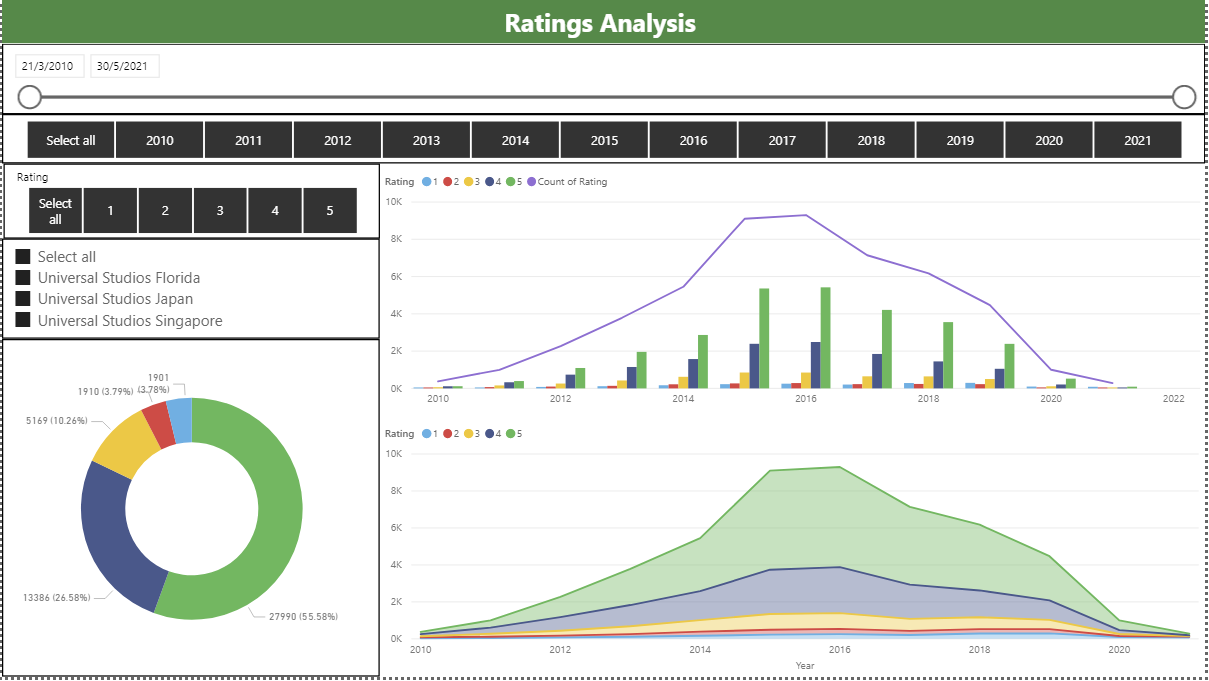Click the start date field 21/3/2010

coord(48,67)
